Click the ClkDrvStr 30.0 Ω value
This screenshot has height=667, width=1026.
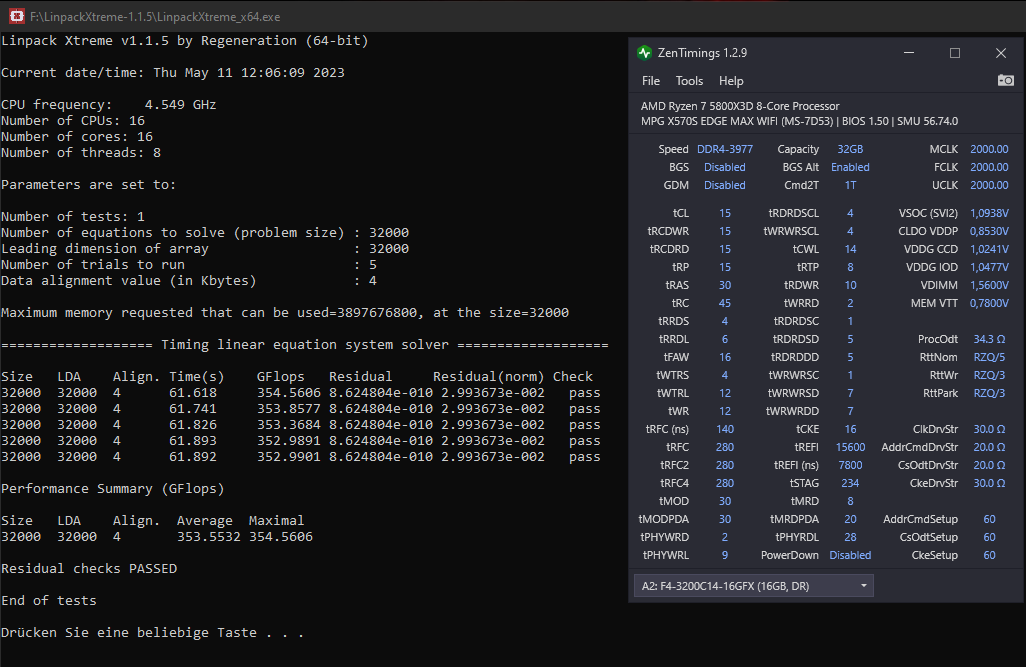point(989,429)
